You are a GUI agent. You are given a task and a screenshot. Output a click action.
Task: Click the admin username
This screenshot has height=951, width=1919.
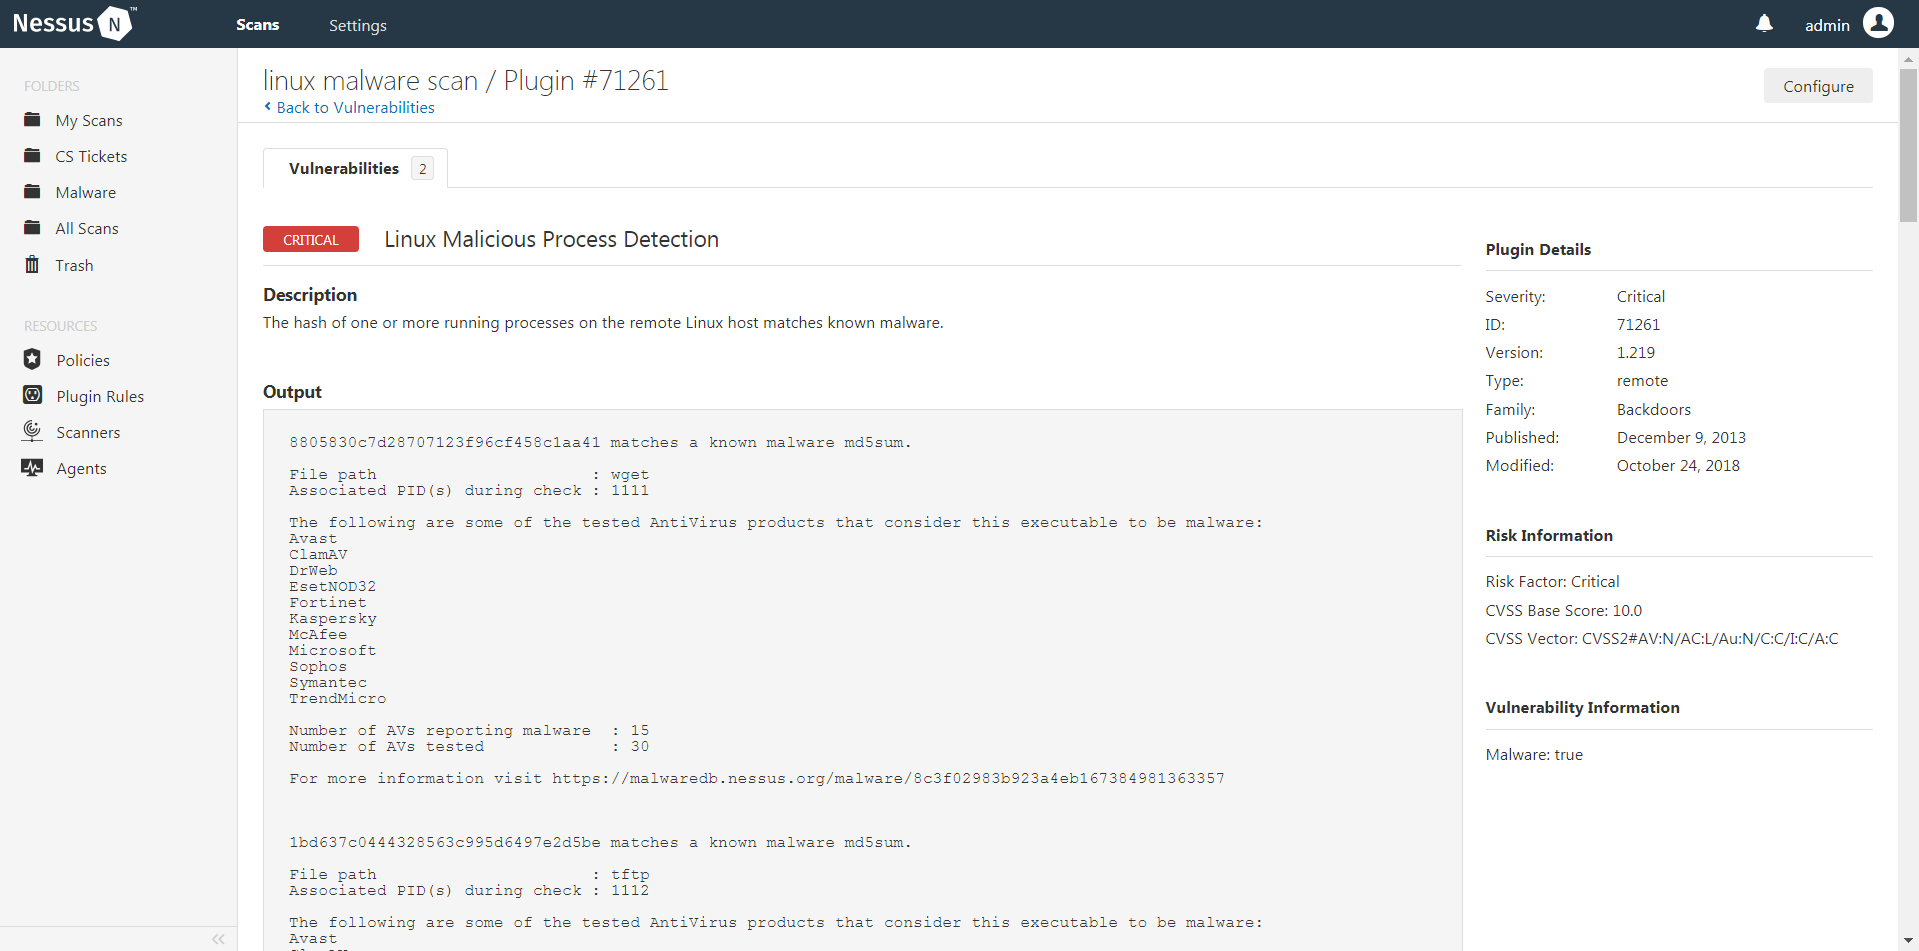tap(1827, 25)
